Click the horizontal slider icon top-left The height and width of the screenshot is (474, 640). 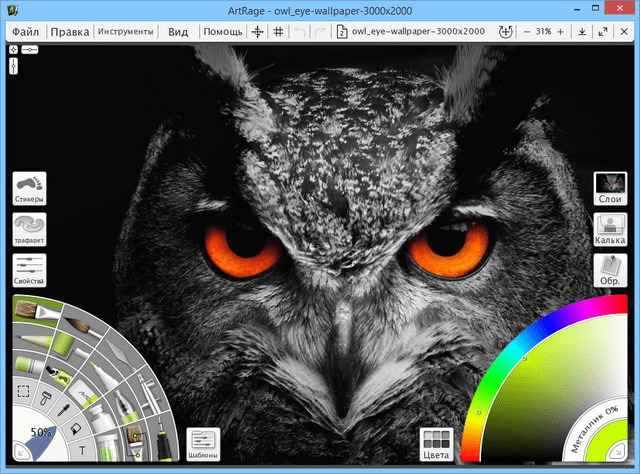point(30,49)
